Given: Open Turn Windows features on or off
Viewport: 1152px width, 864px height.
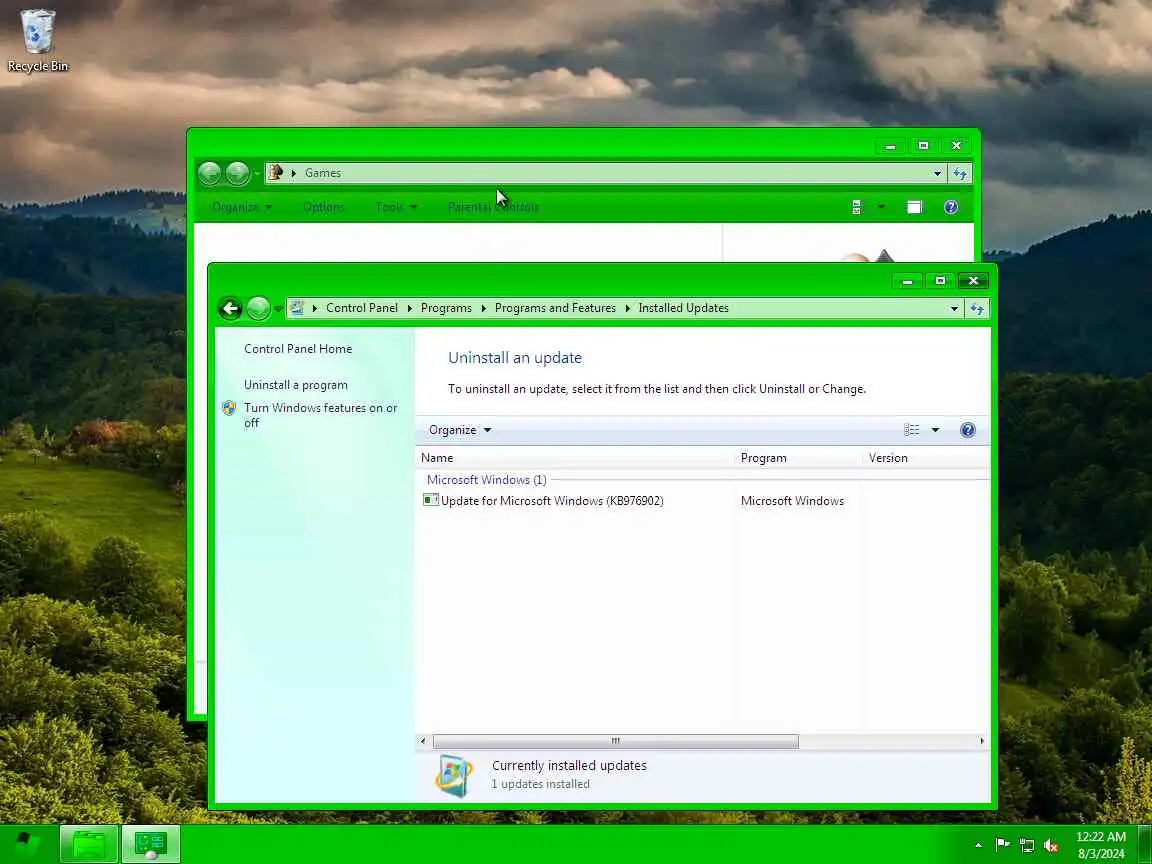Looking at the screenshot, I should click(320, 415).
